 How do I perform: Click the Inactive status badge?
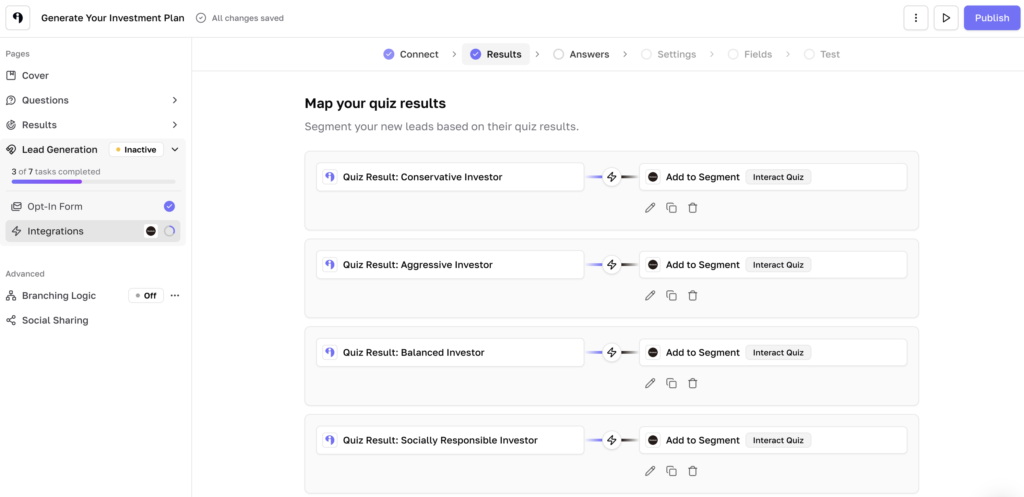tap(136, 150)
